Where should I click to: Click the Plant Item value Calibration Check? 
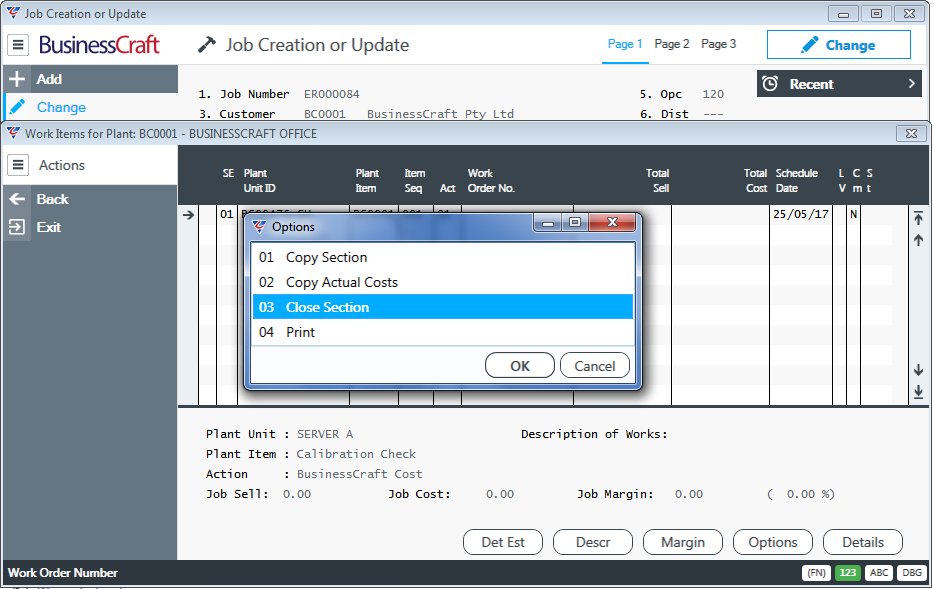click(x=356, y=454)
